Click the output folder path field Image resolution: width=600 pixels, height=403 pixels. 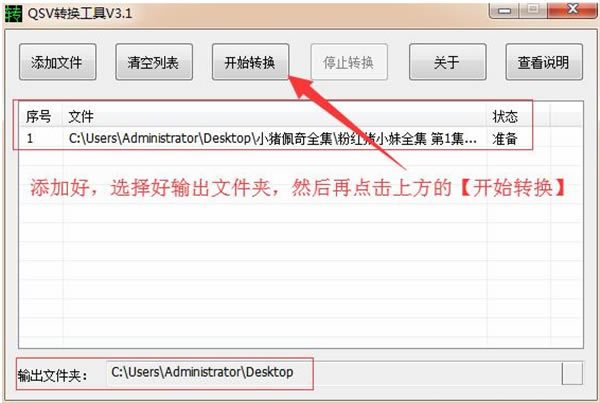pos(333,373)
